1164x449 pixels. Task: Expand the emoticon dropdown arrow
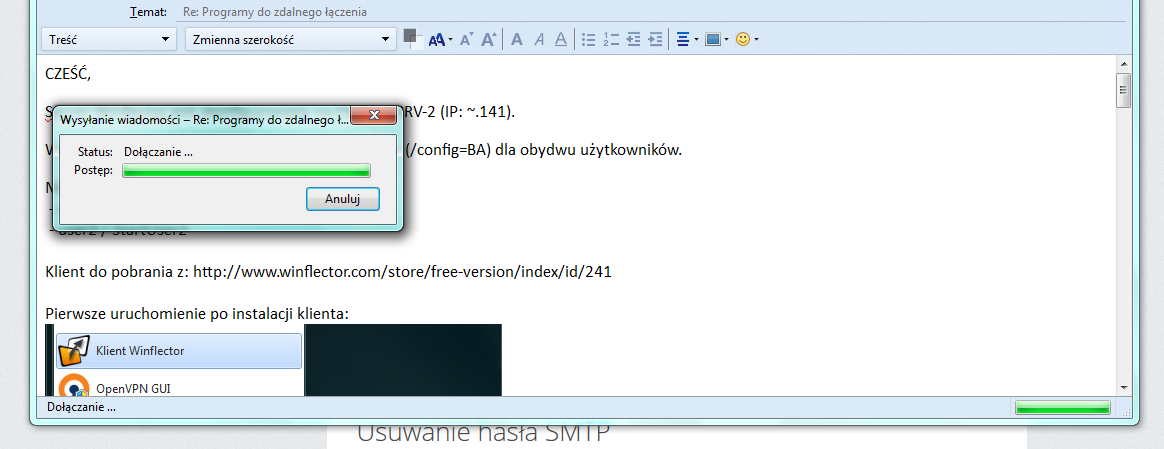[756, 40]
